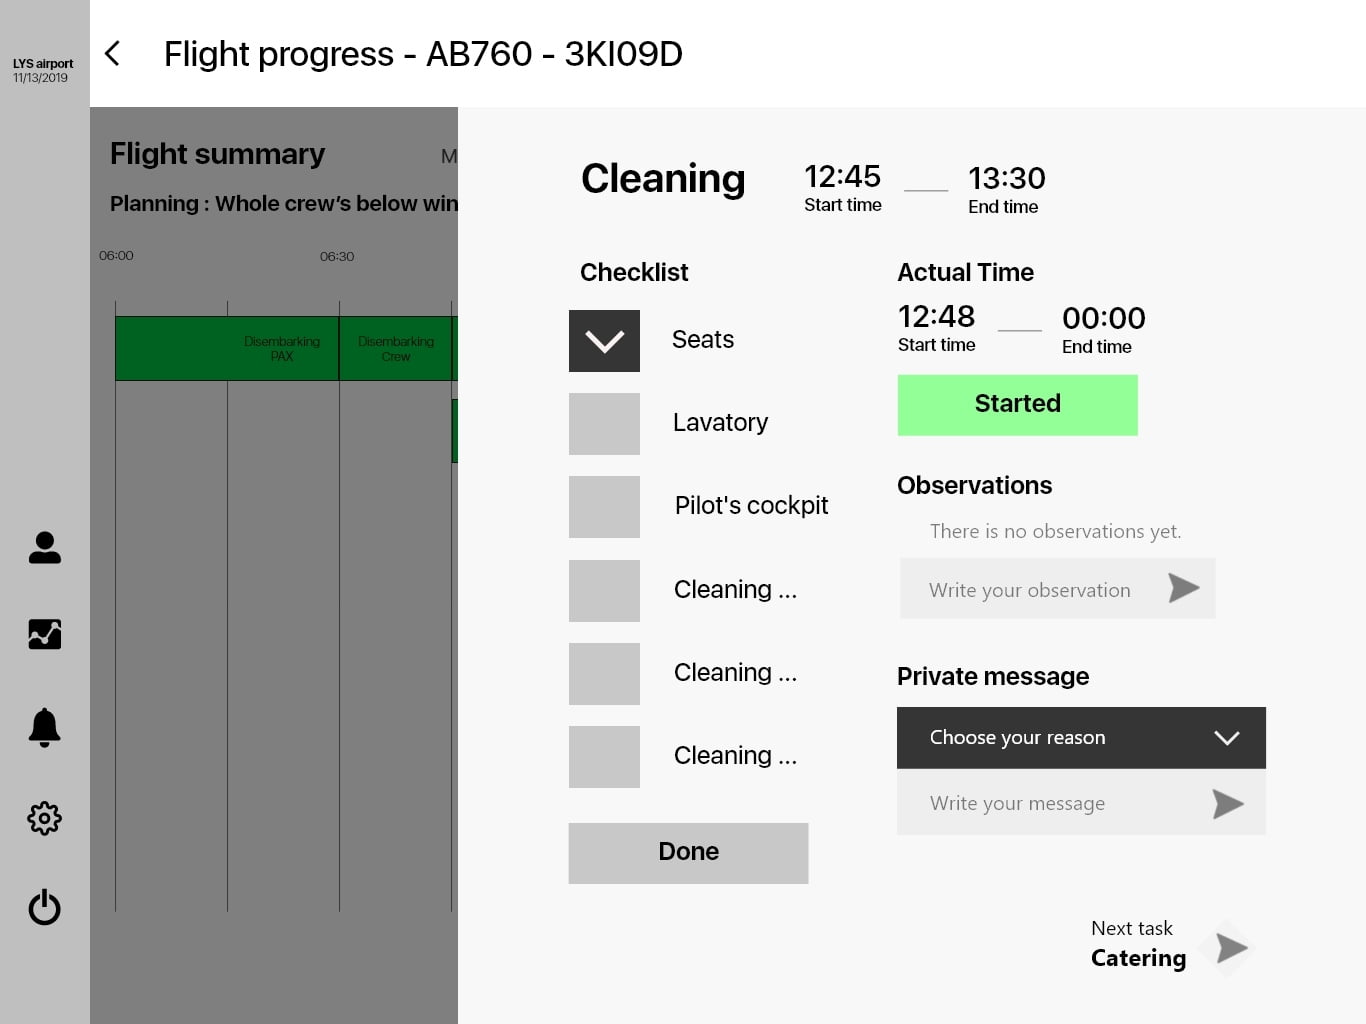Check the Lavatory checkbox
Image resolution: width=1366 pixels, height=1024 pixels.
[604, 424]
